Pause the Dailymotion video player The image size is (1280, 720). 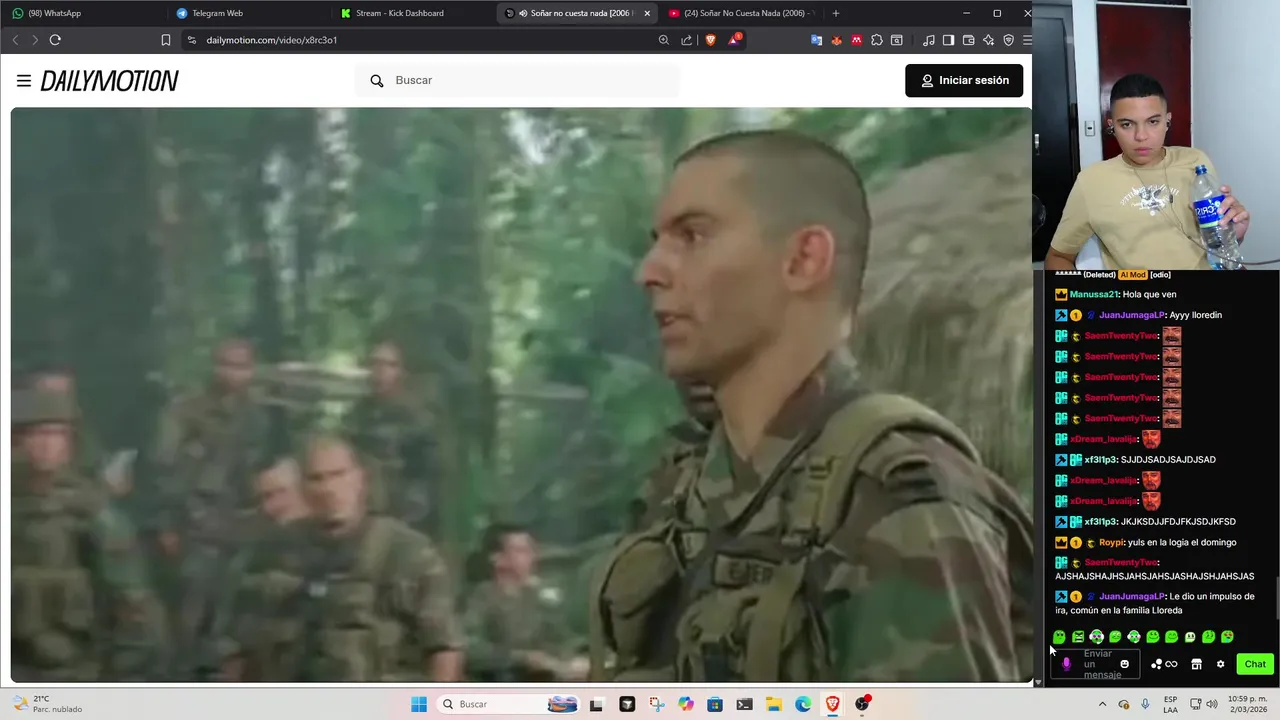click(x=521, y=395)
